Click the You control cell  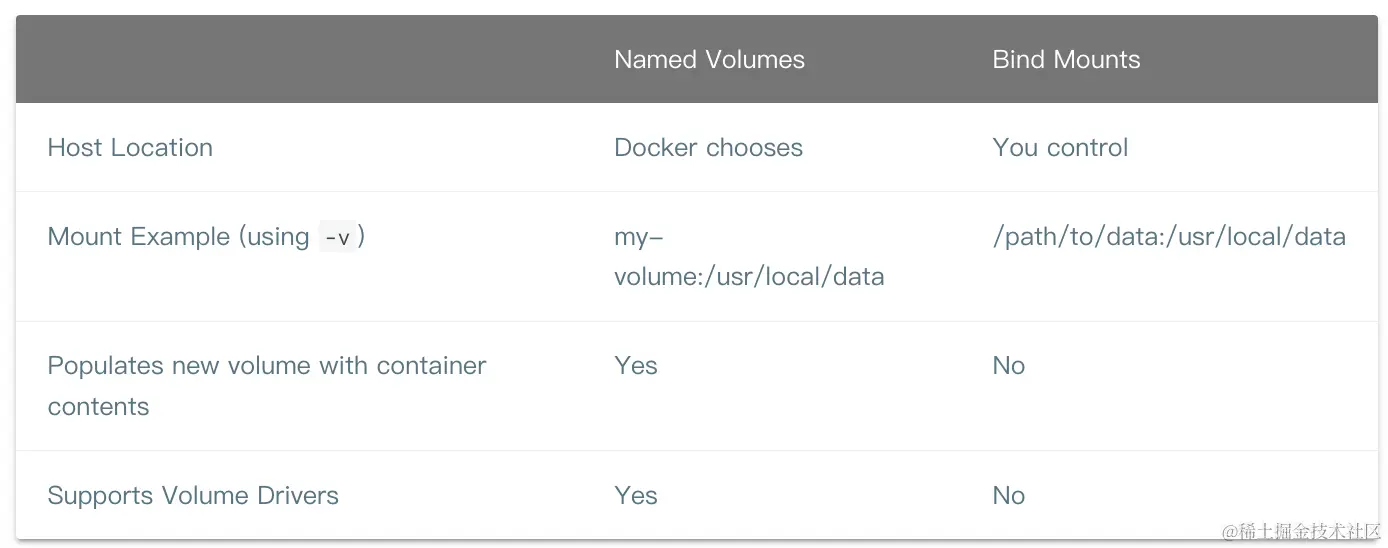(1060, 148)
